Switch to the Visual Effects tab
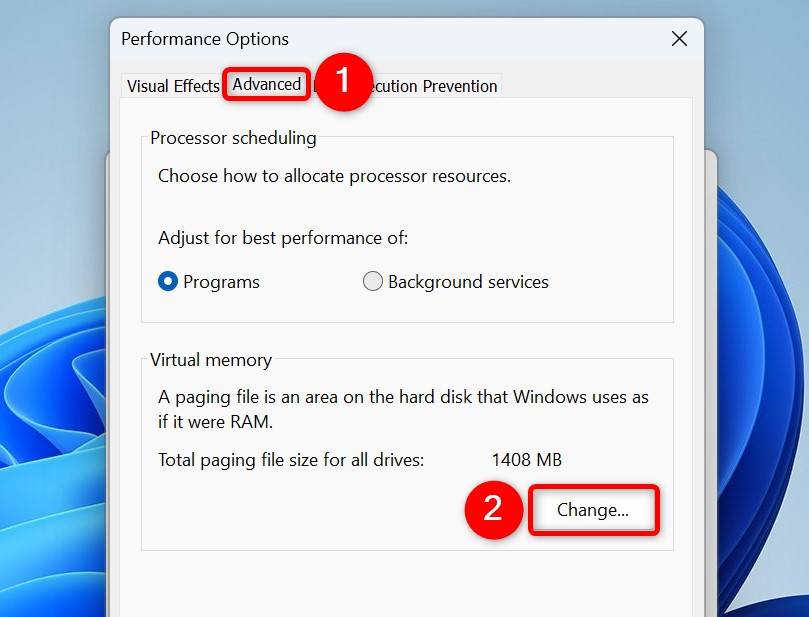 [x=171, y=86]
